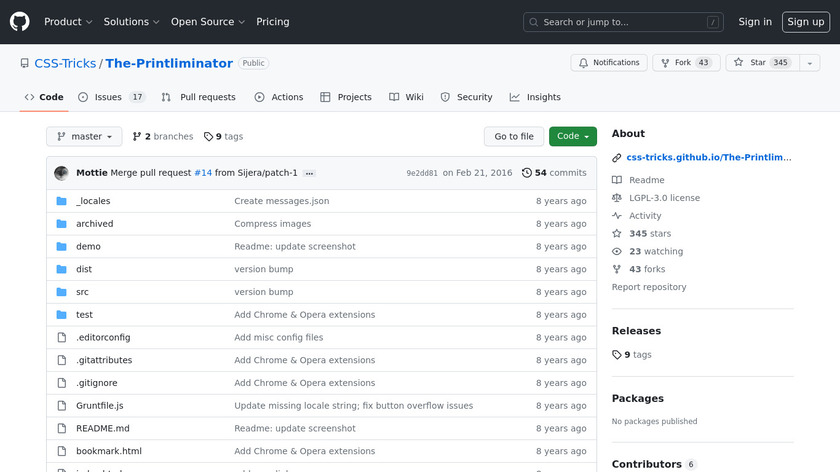
Task: Click the Go to file button
Action: (514, 137)
